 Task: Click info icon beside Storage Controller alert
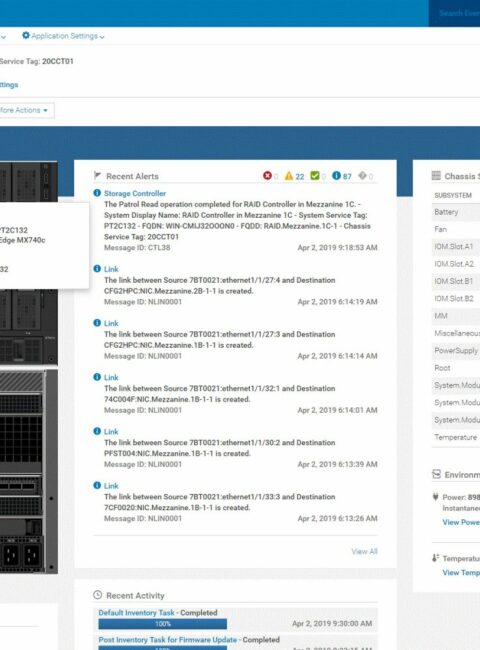point(97,193)
